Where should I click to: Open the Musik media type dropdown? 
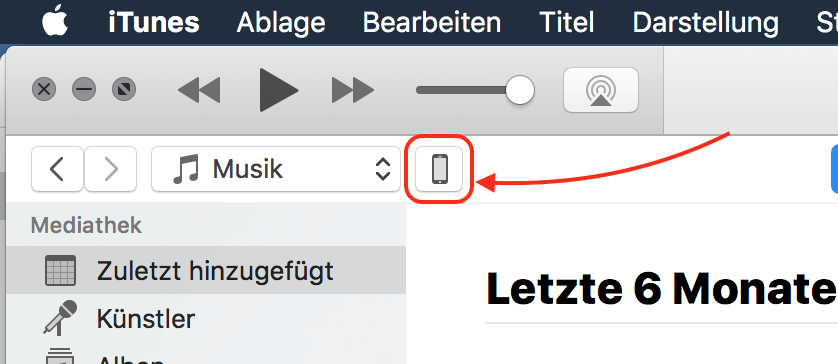pyautogui.click(x=276, y=169)
